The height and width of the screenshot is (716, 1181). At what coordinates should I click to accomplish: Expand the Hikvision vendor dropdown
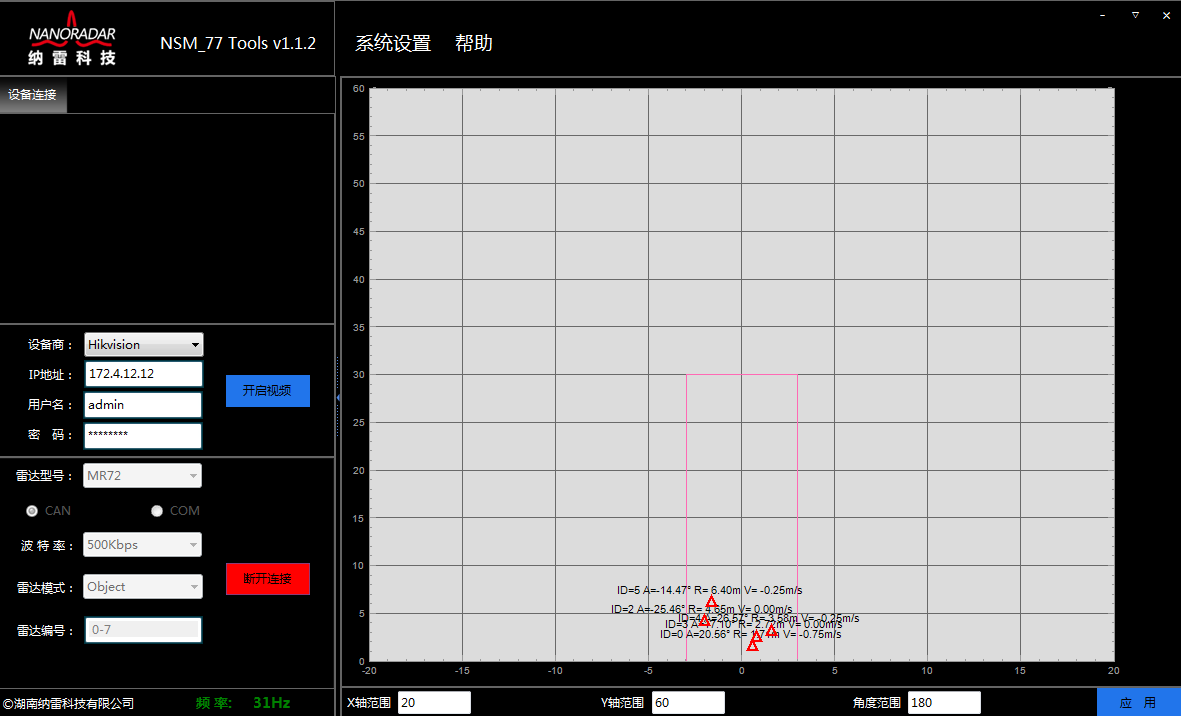144,345
